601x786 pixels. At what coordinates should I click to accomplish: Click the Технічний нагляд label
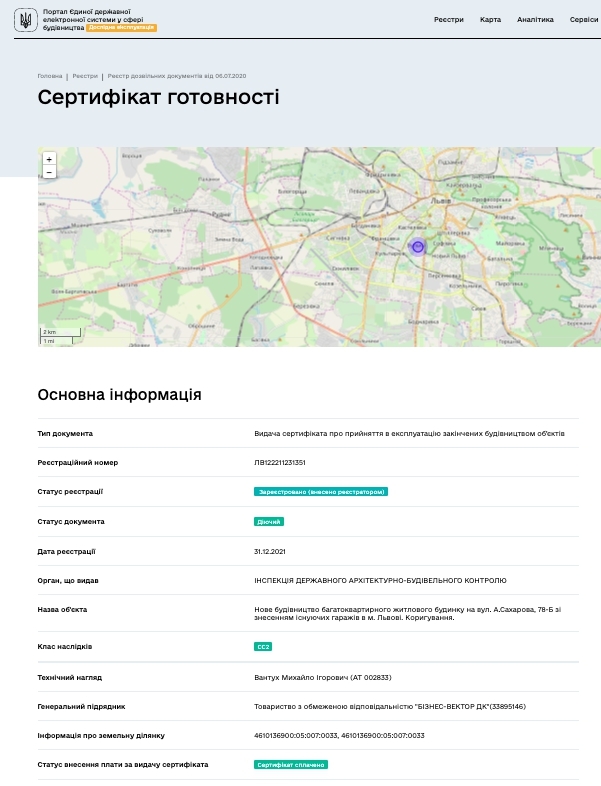click(x=70, y=678)
